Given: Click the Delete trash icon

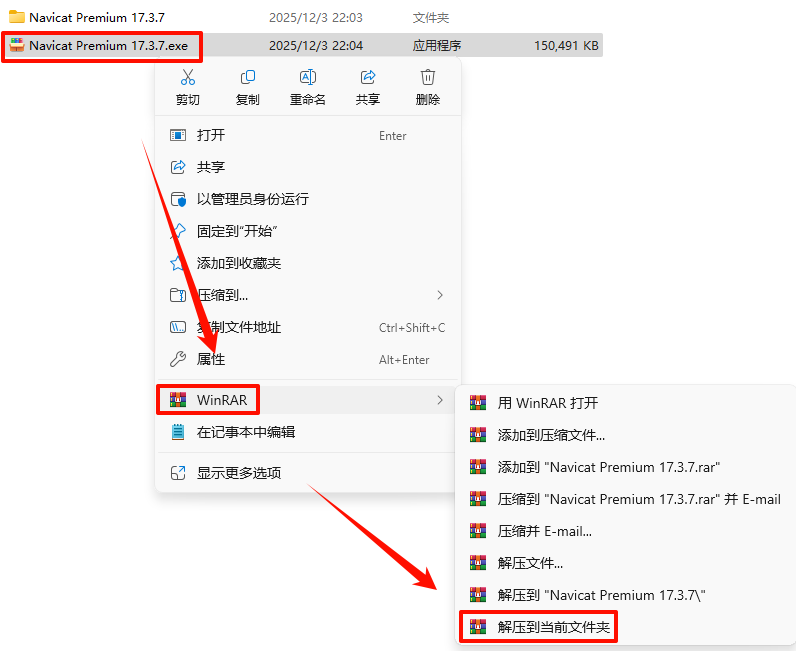Looking at the screenshot, I should point(428,77).
